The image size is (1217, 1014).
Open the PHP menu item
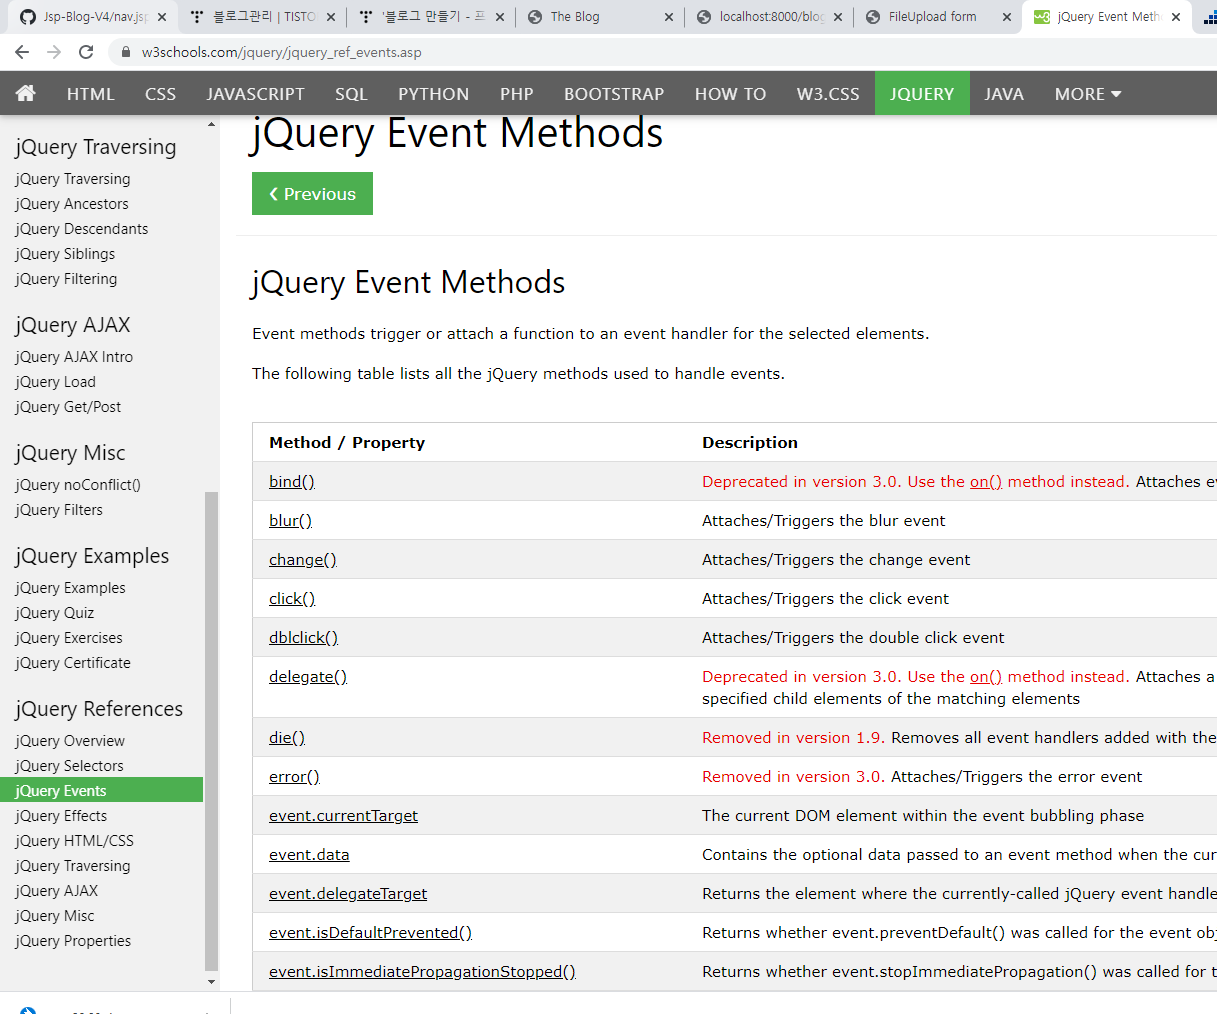tap(517, 93)
